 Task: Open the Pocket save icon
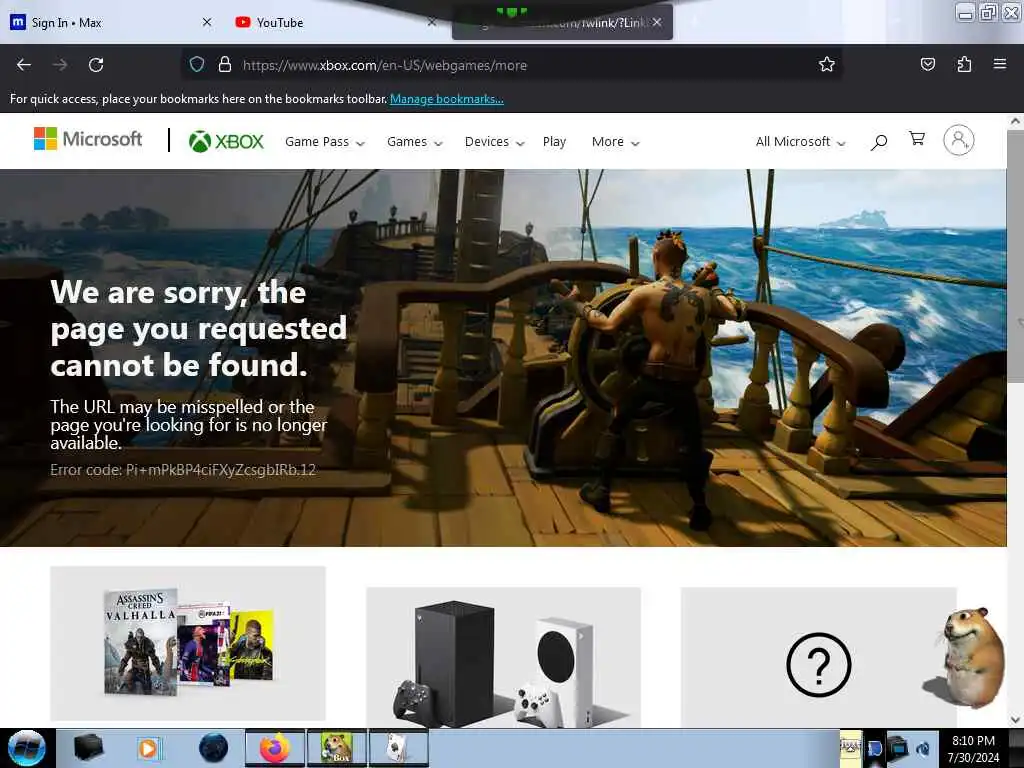click(927, 65)
